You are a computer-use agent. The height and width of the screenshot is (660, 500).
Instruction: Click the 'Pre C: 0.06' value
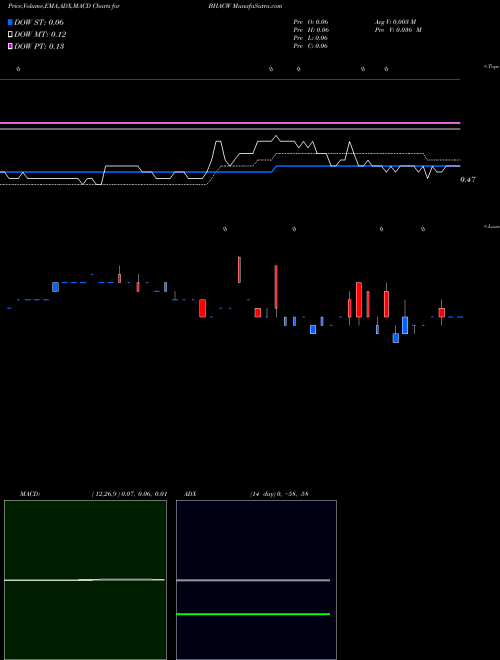click(311, 46)
